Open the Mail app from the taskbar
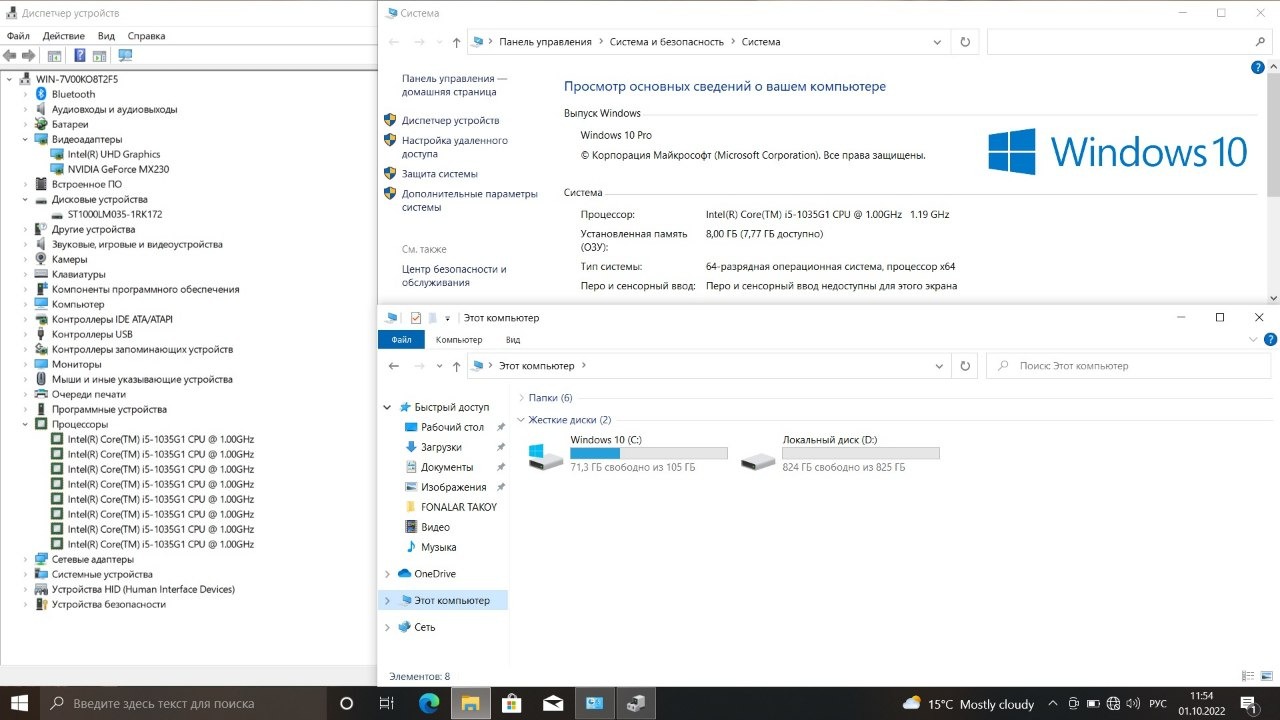The width and height of the screenshot is (1280, 720). pyautogui.click(x=552, y=703)
